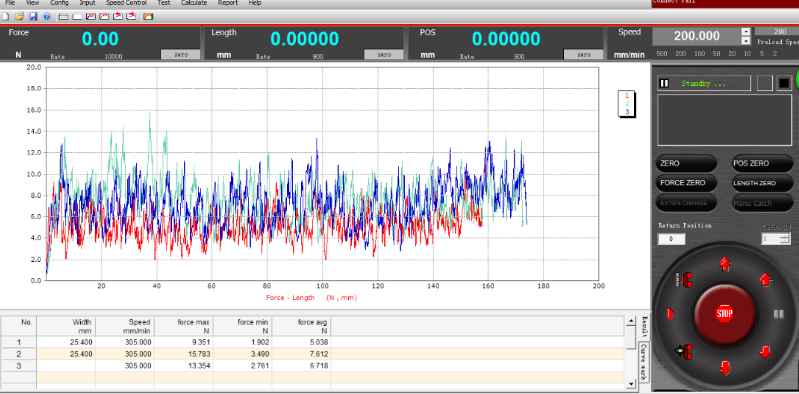Click the red curve 1 entry in the legend
This screenshot has width=799, height=394.
[627, 95]
